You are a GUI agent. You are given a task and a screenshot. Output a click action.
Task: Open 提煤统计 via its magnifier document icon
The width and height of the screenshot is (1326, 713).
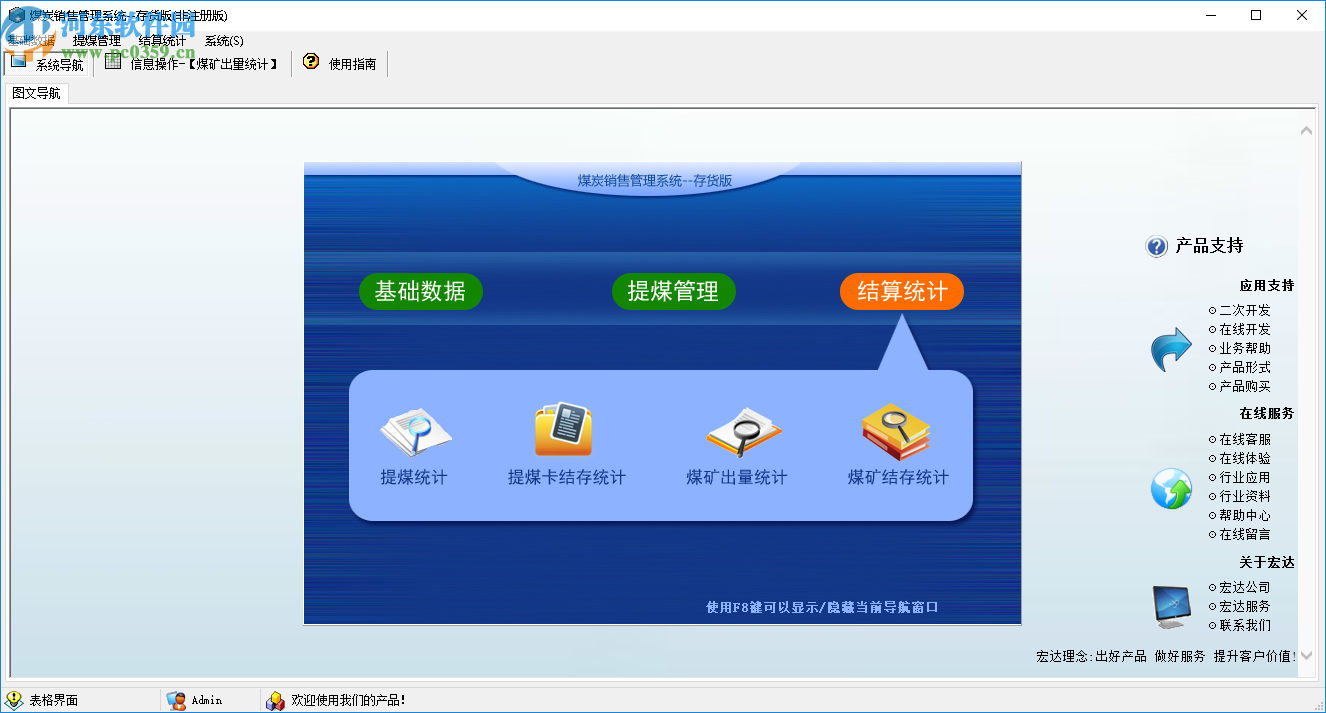[414, 432]
